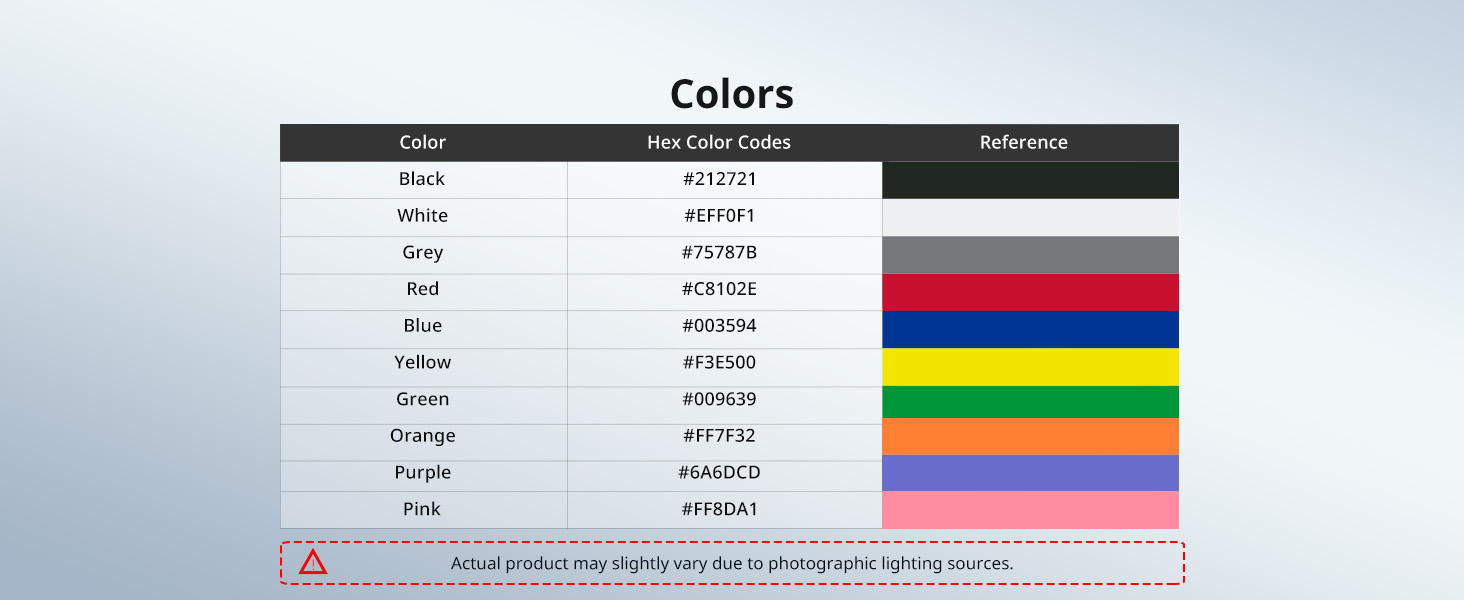Click the Hex Color Codes column header
This screenshot has height=600, width=1464.
coord(719,142)
